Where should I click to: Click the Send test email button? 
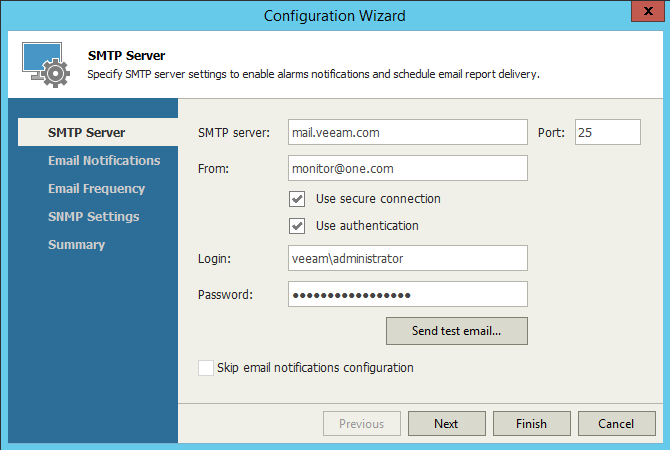pos(456,330)
